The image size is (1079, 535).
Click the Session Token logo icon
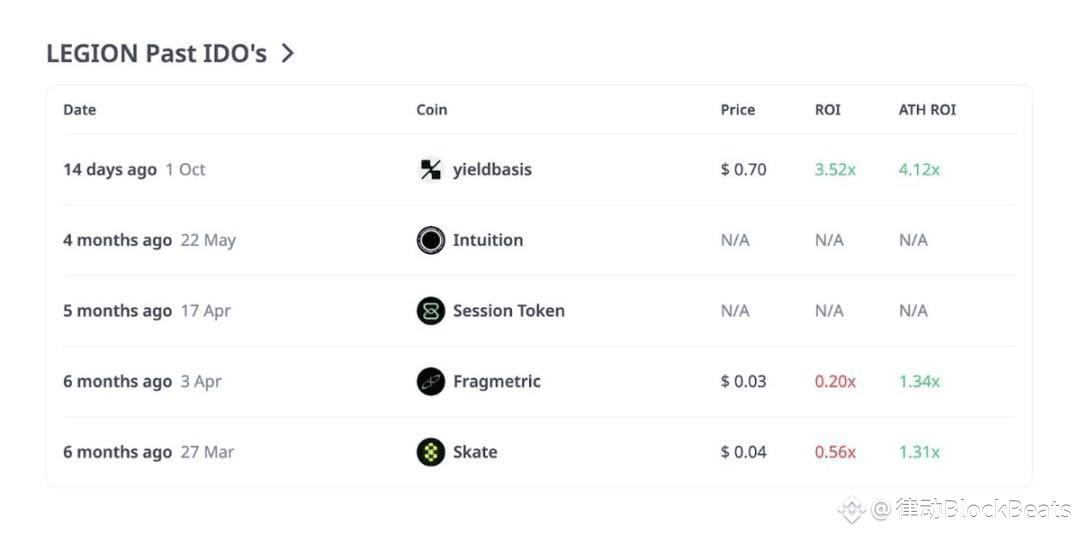tap(430, 311)
